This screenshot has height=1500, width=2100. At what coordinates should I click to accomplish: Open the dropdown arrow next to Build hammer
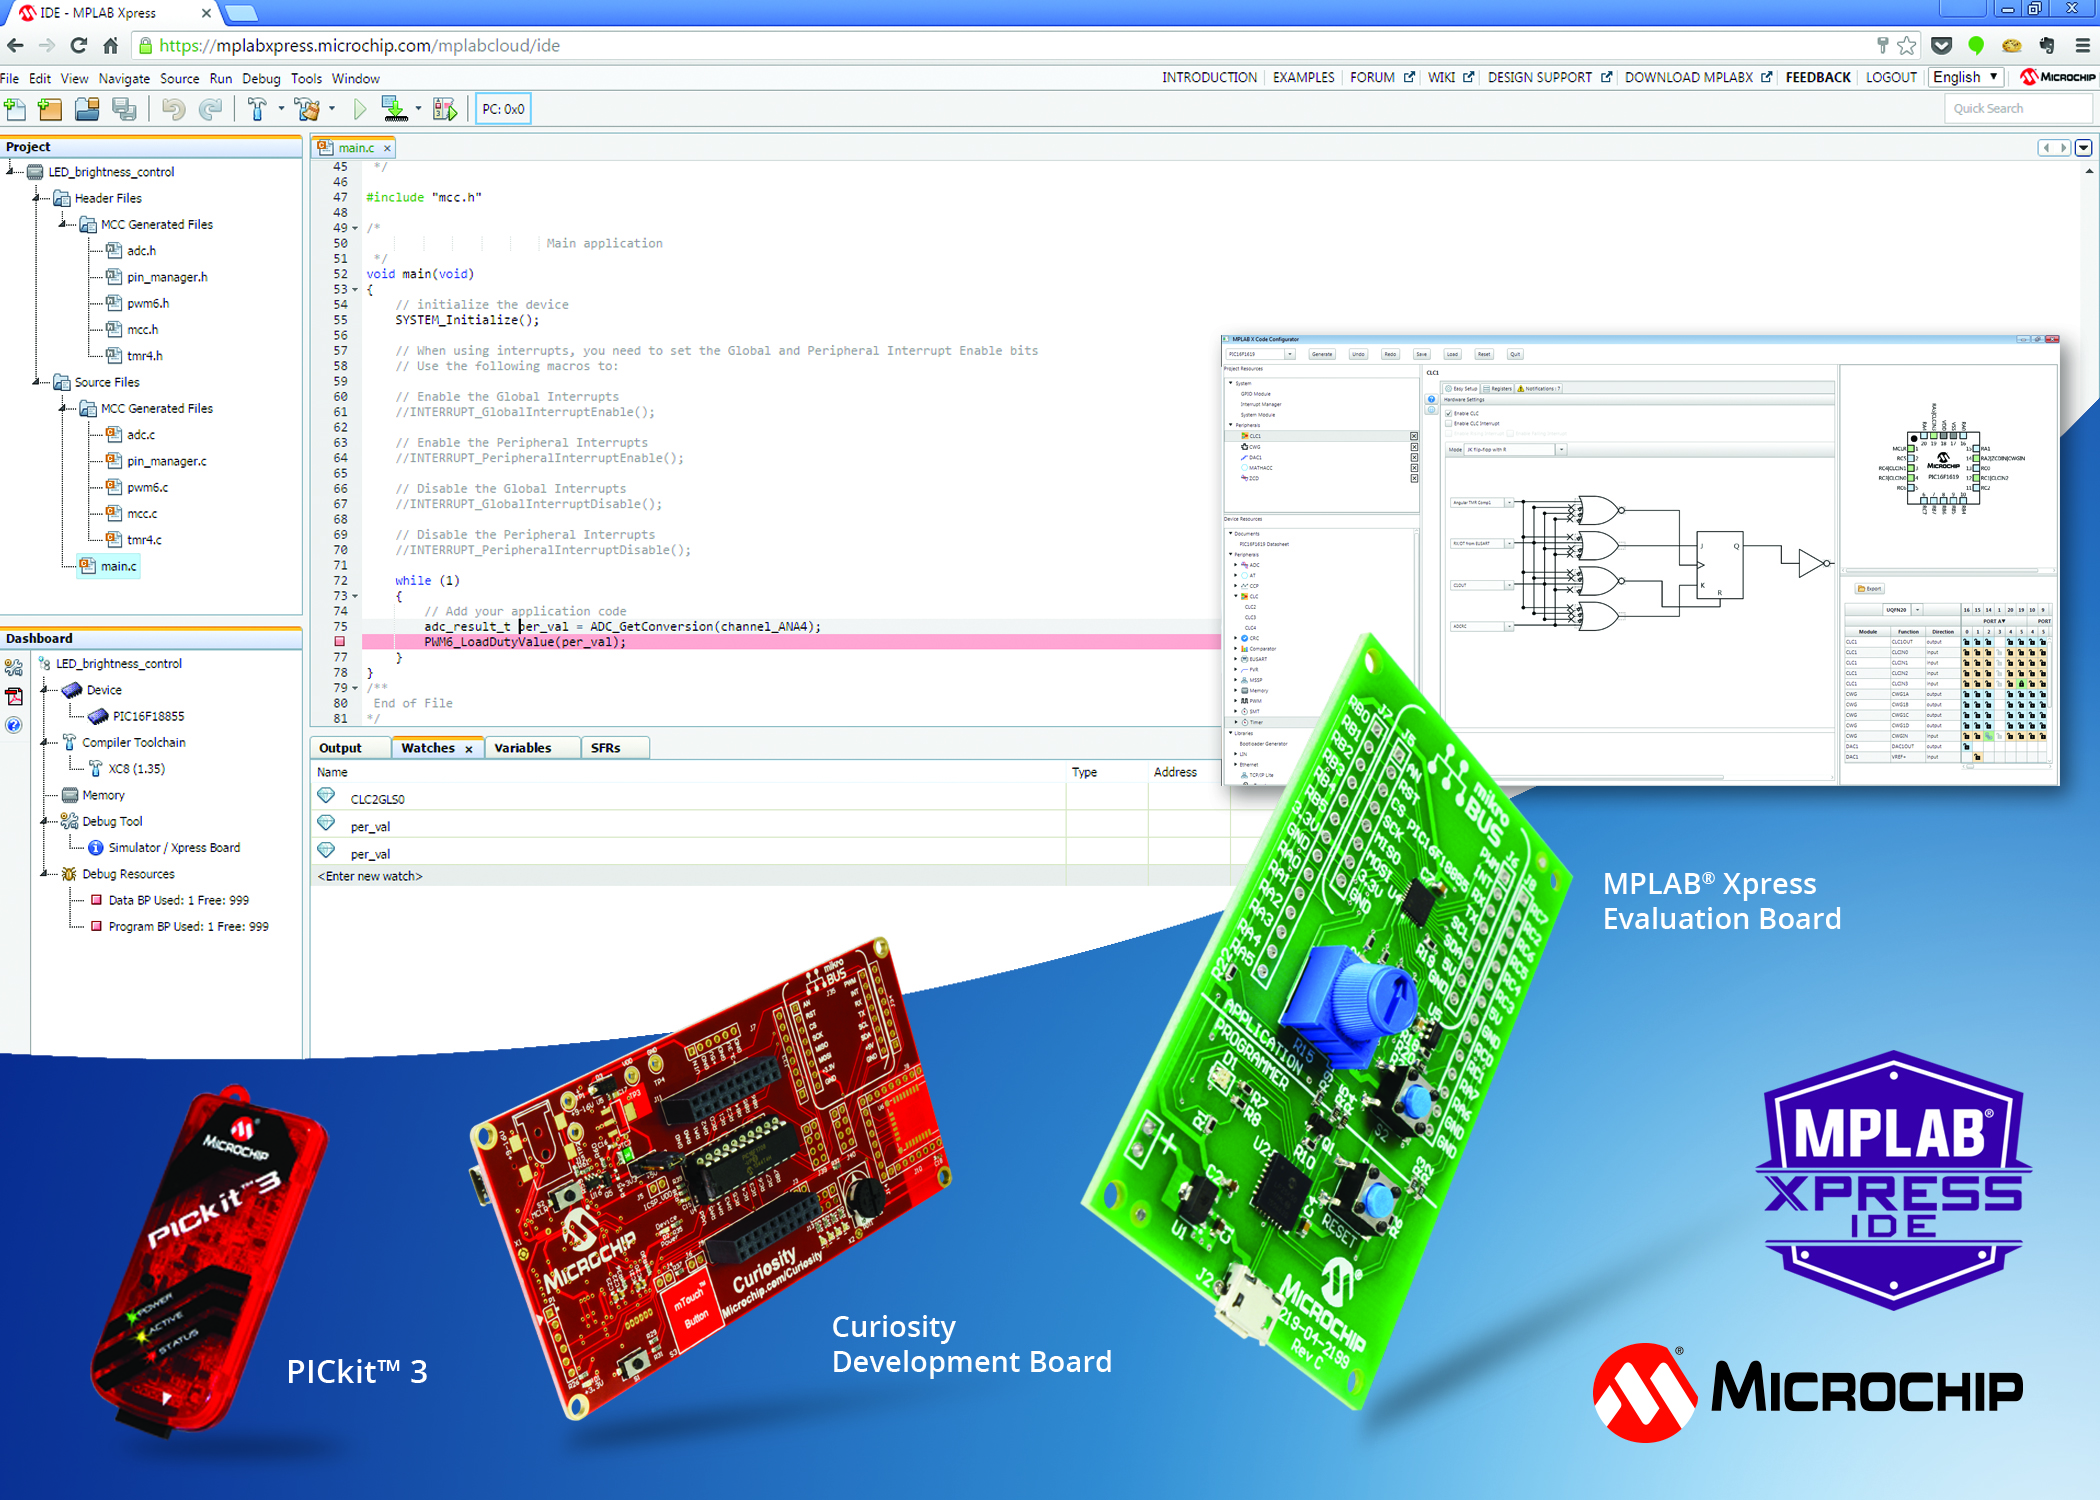tap(281, 109)
